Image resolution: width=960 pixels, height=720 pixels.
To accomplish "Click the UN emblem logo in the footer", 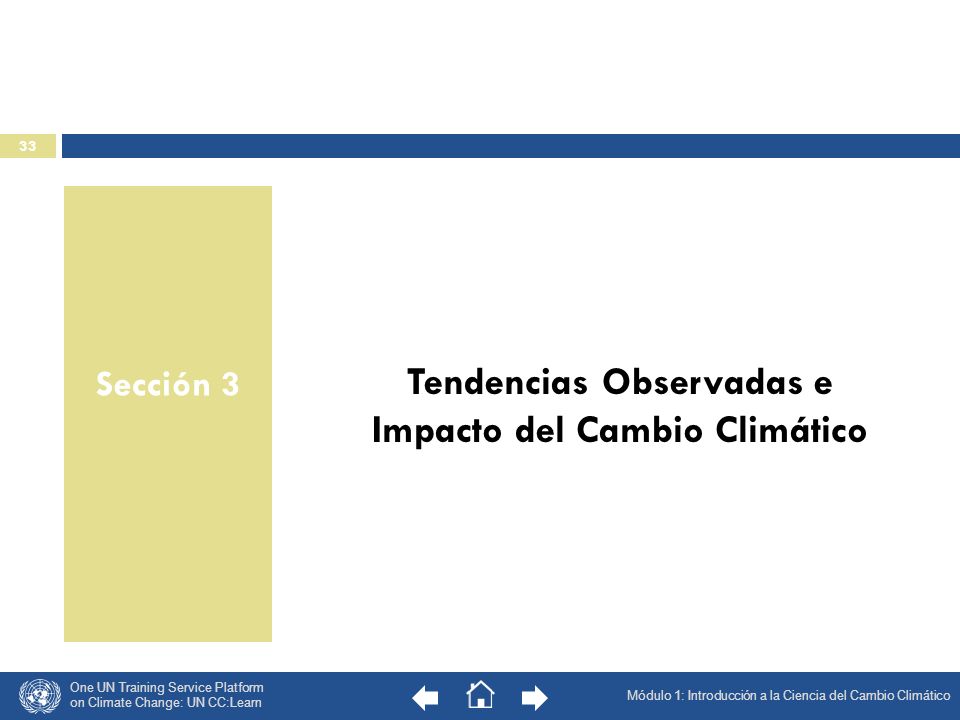I will (x=40, y=696).
